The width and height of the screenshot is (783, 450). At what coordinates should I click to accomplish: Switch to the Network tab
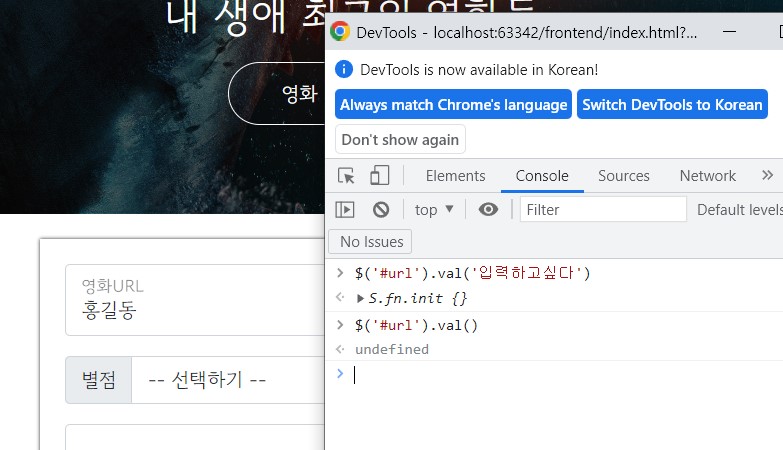(x=708, y=176)
